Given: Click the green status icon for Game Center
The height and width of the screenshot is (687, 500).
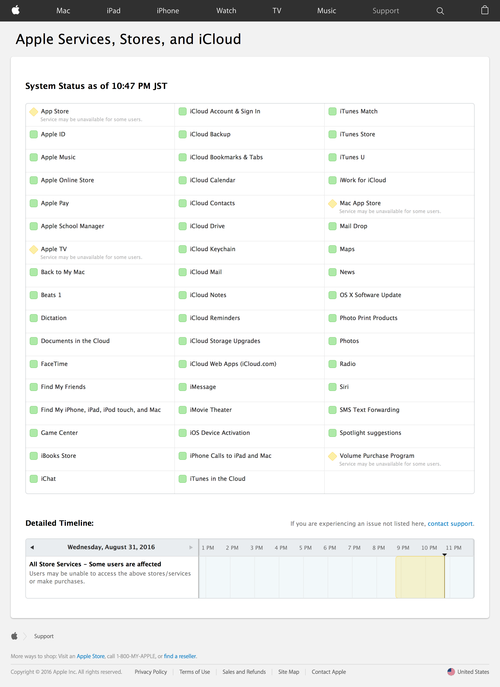Looking at the screenshot, I should pos(34,433).
